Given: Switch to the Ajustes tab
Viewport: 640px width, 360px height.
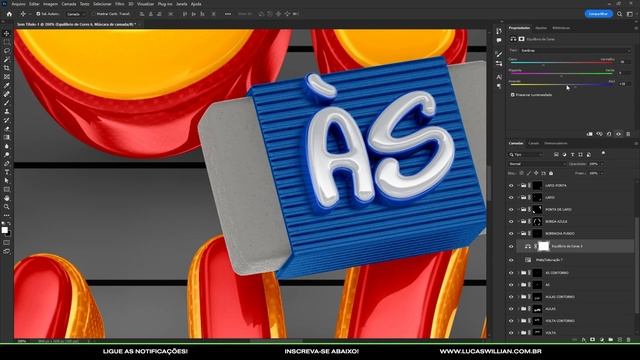Looking at the screenshot, I should [x=541, y=28].
